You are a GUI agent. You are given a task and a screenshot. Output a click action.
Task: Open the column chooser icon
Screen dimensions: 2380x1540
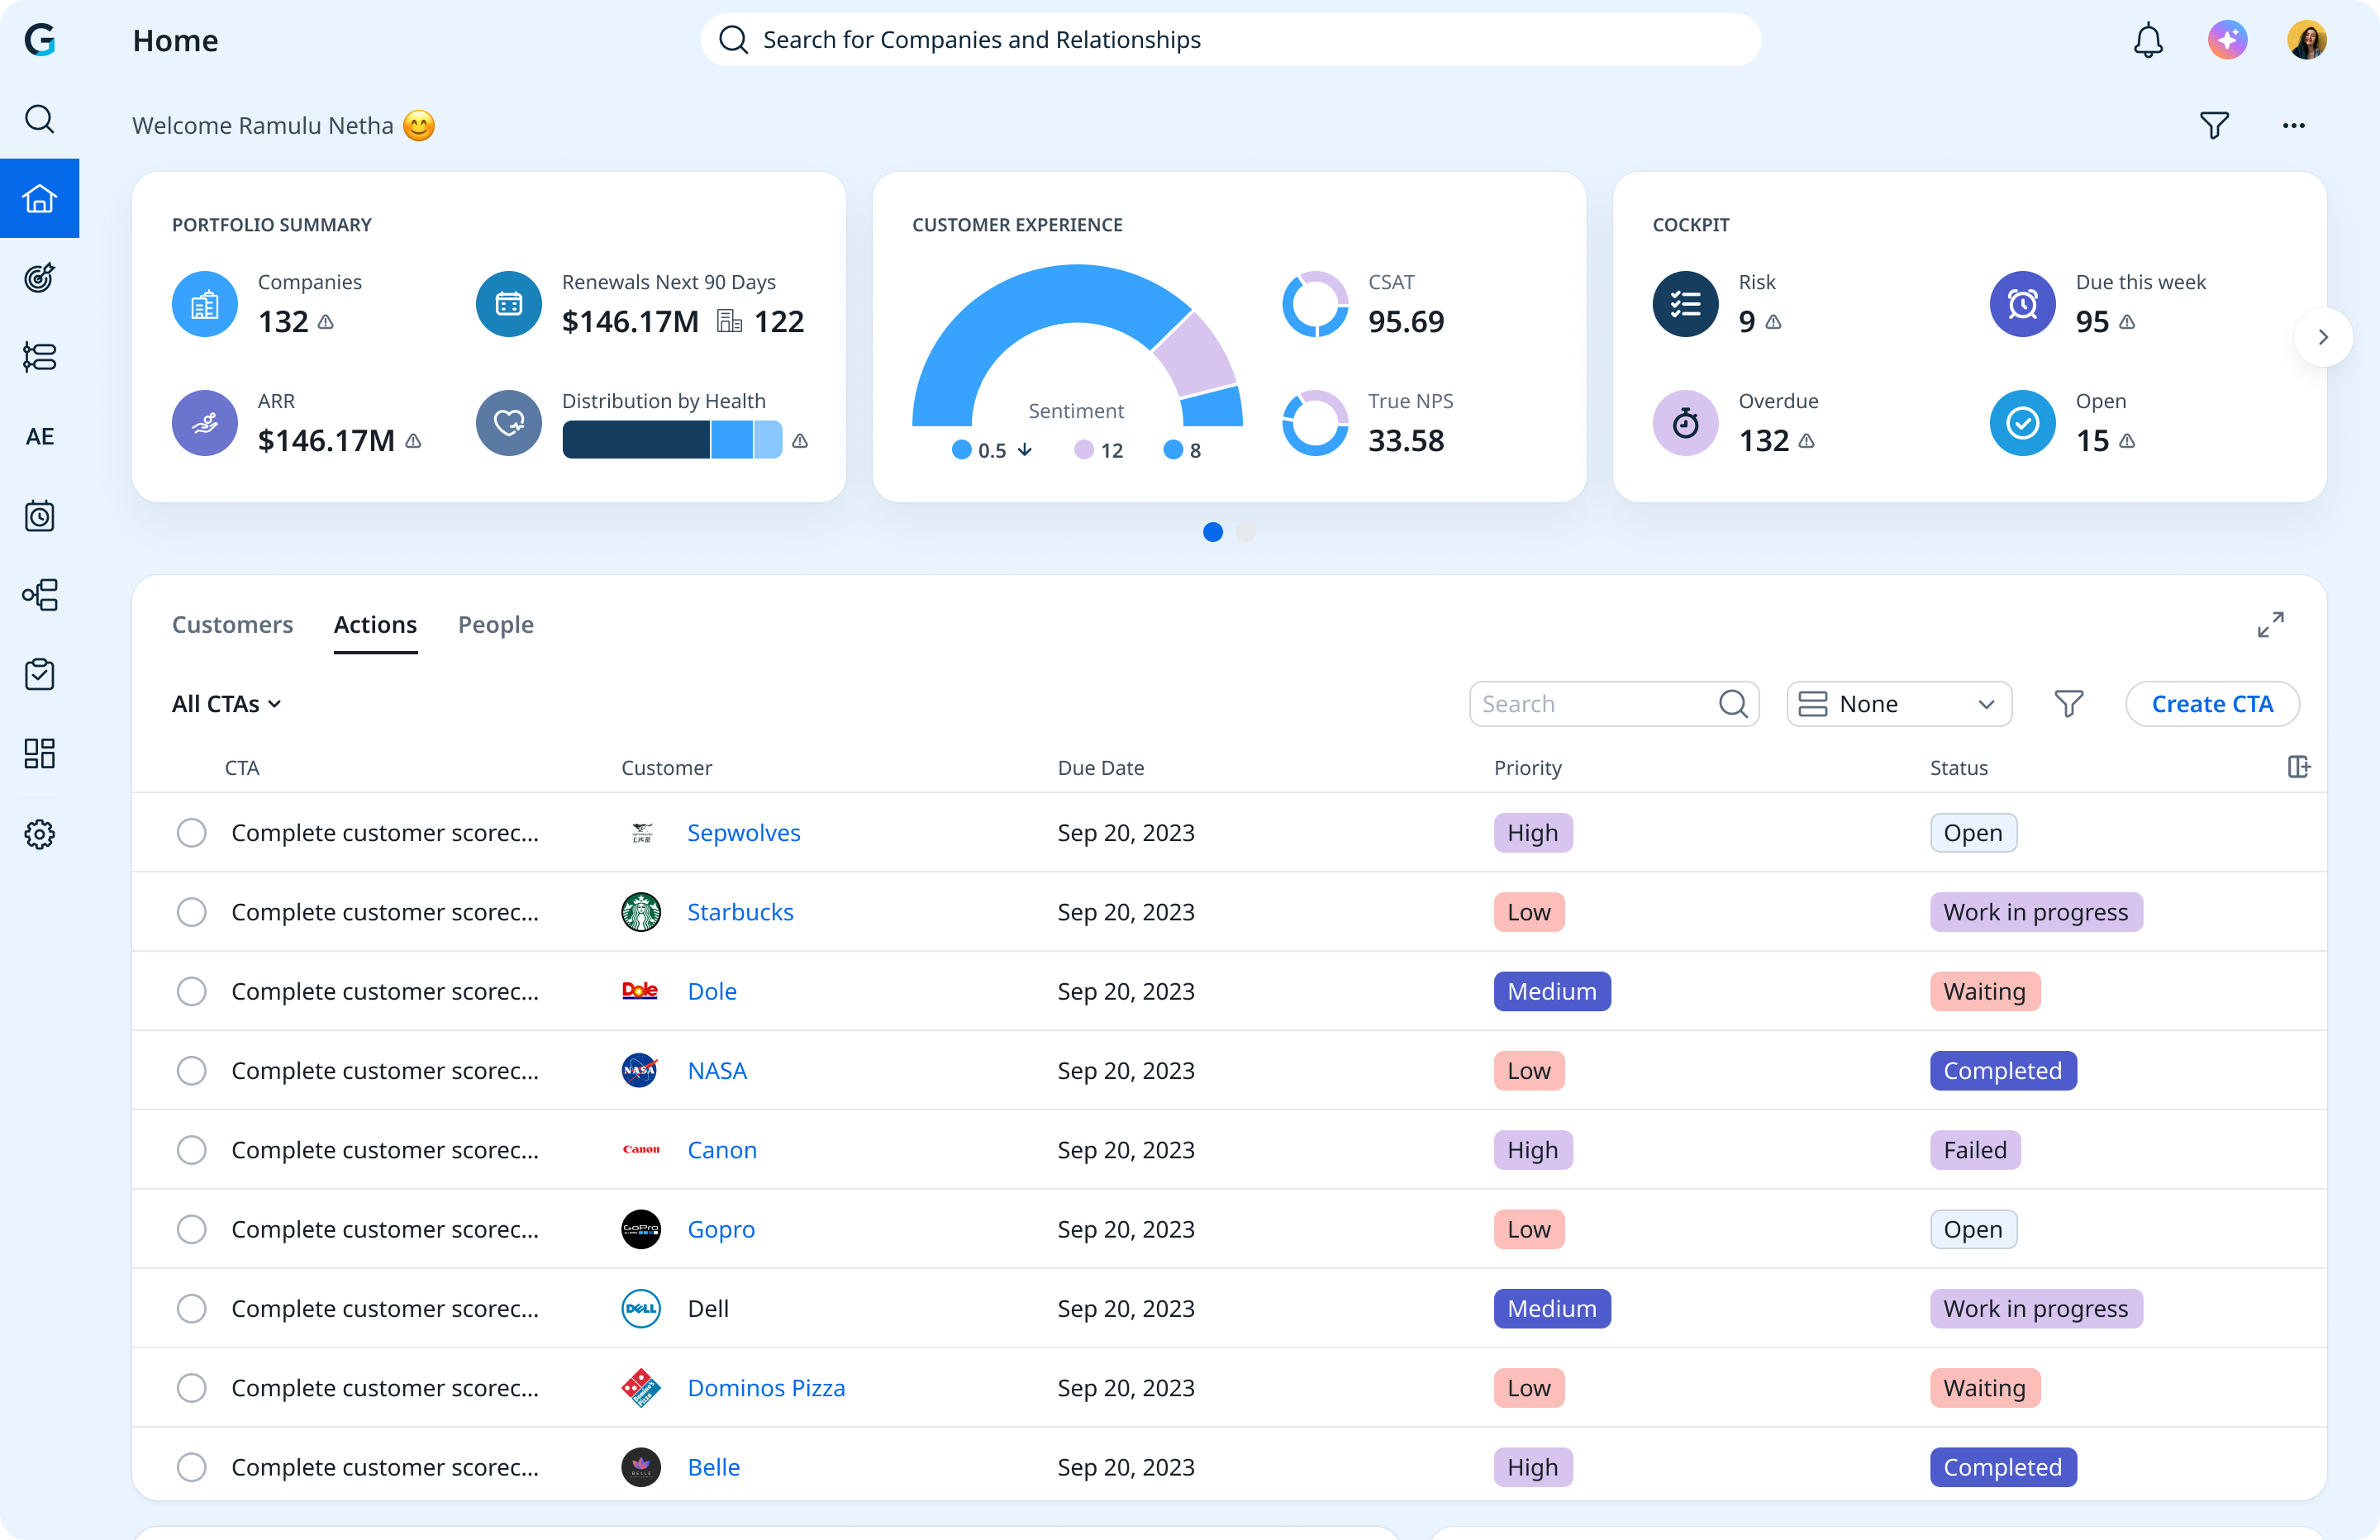(2298, 767)
